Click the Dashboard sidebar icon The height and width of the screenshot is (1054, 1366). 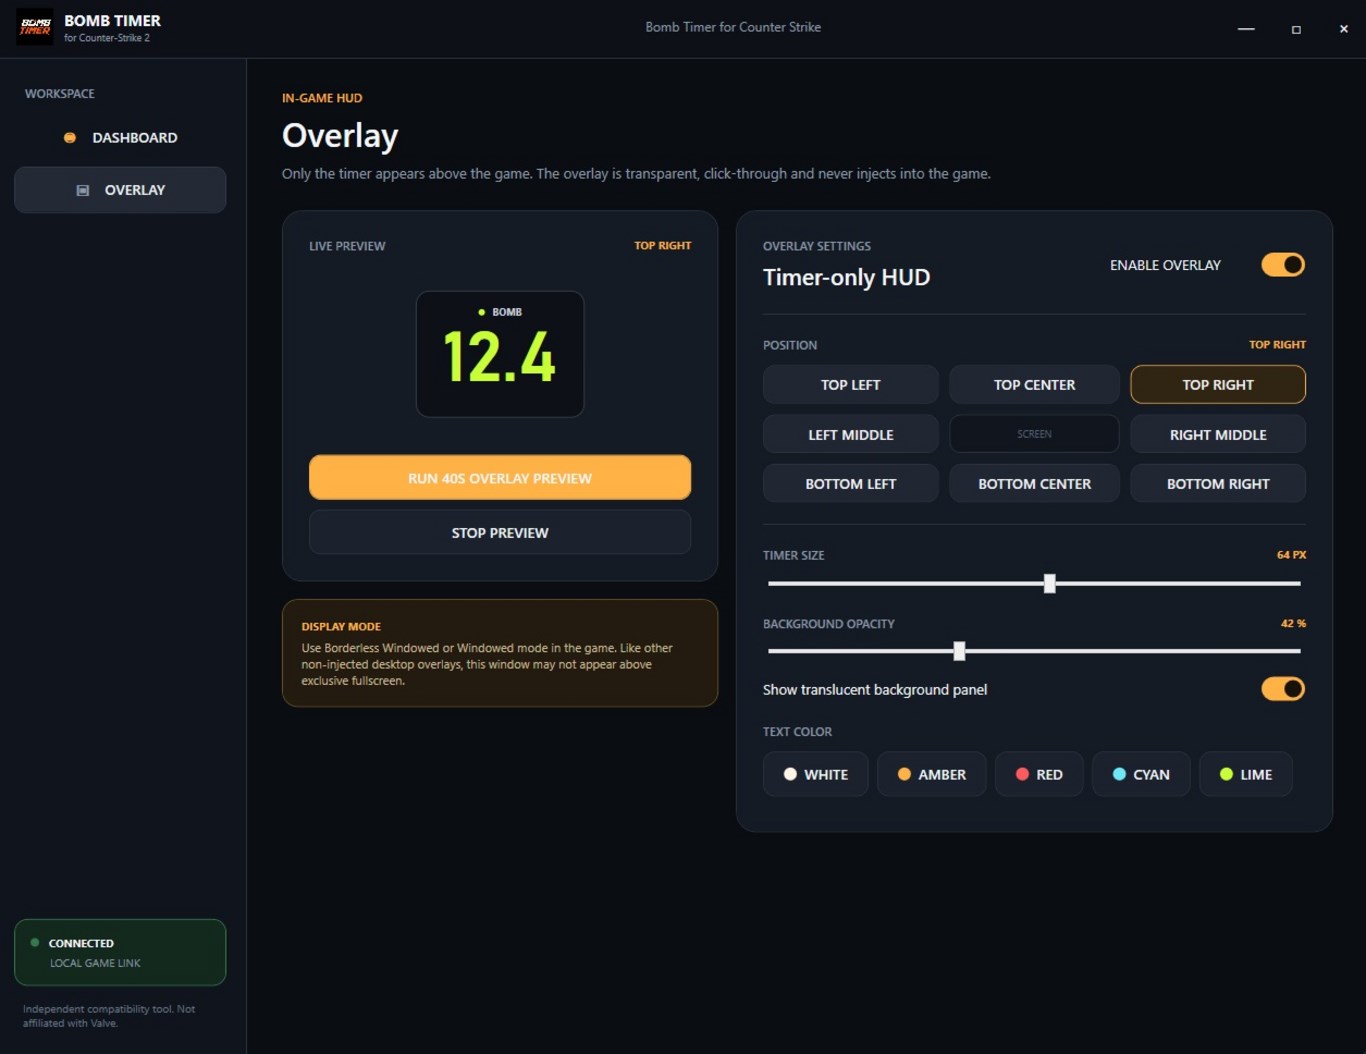[x=70, y=138]
